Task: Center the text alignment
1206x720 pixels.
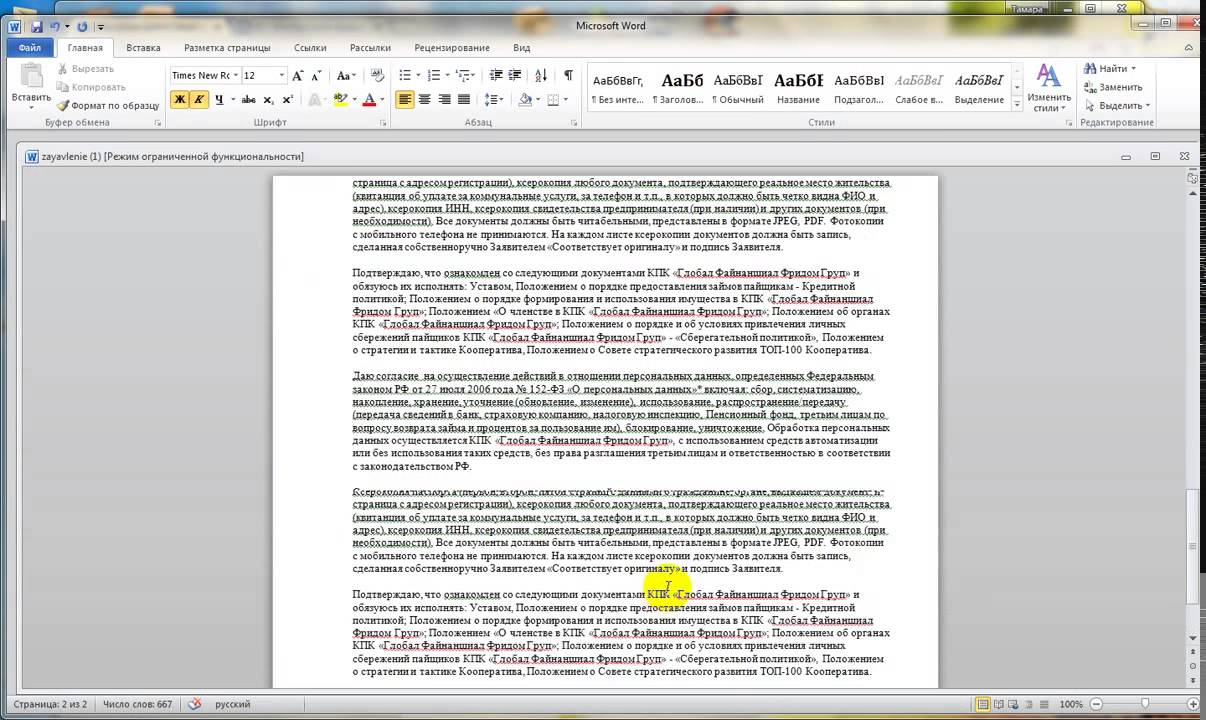Action: coord(425,99)
